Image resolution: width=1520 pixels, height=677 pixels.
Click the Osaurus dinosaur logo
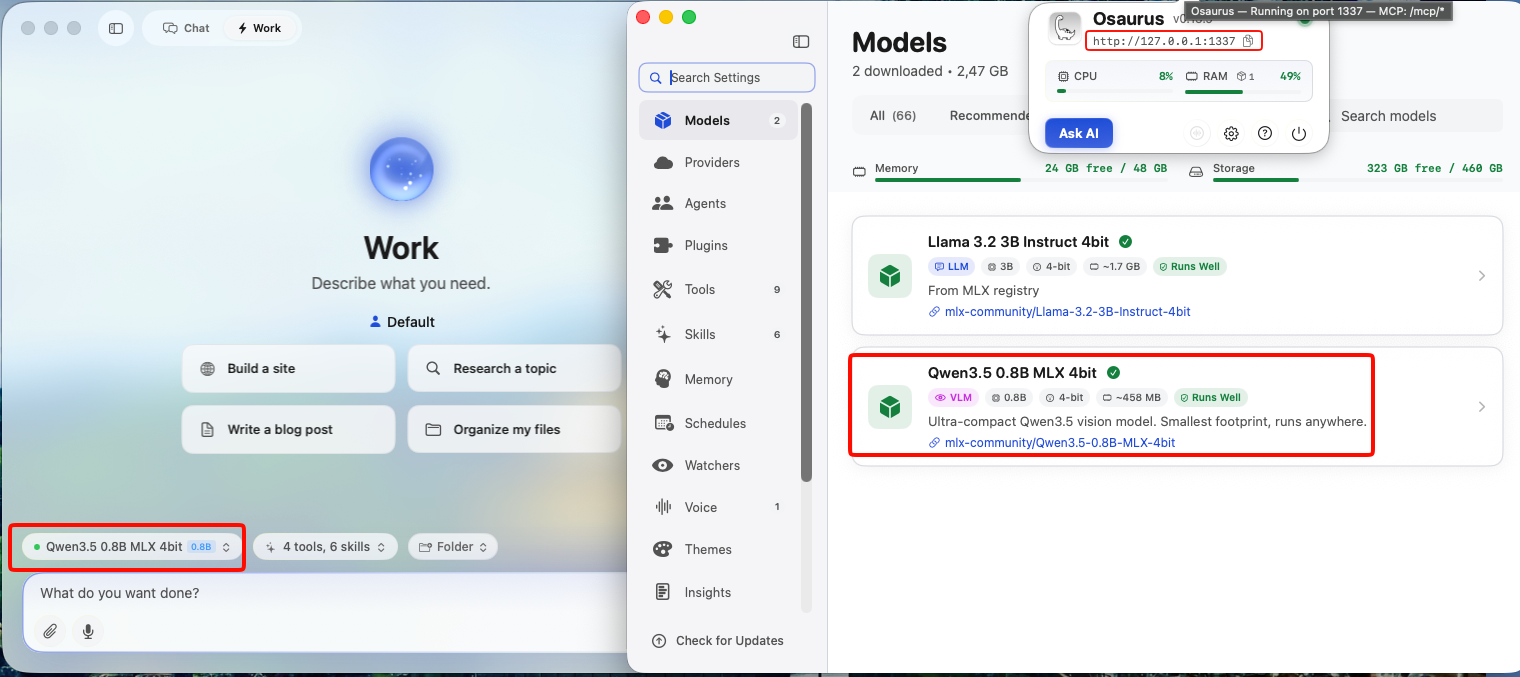pos(1065,28)
